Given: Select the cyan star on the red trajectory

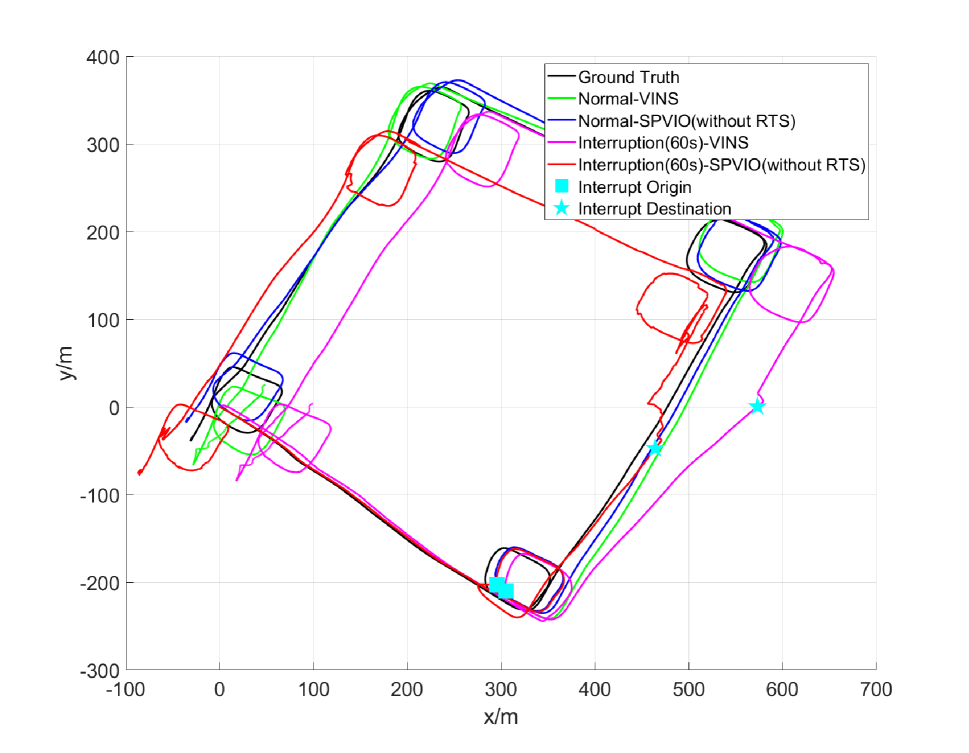Looking at the screenshot, I should [x=655, y=449].
